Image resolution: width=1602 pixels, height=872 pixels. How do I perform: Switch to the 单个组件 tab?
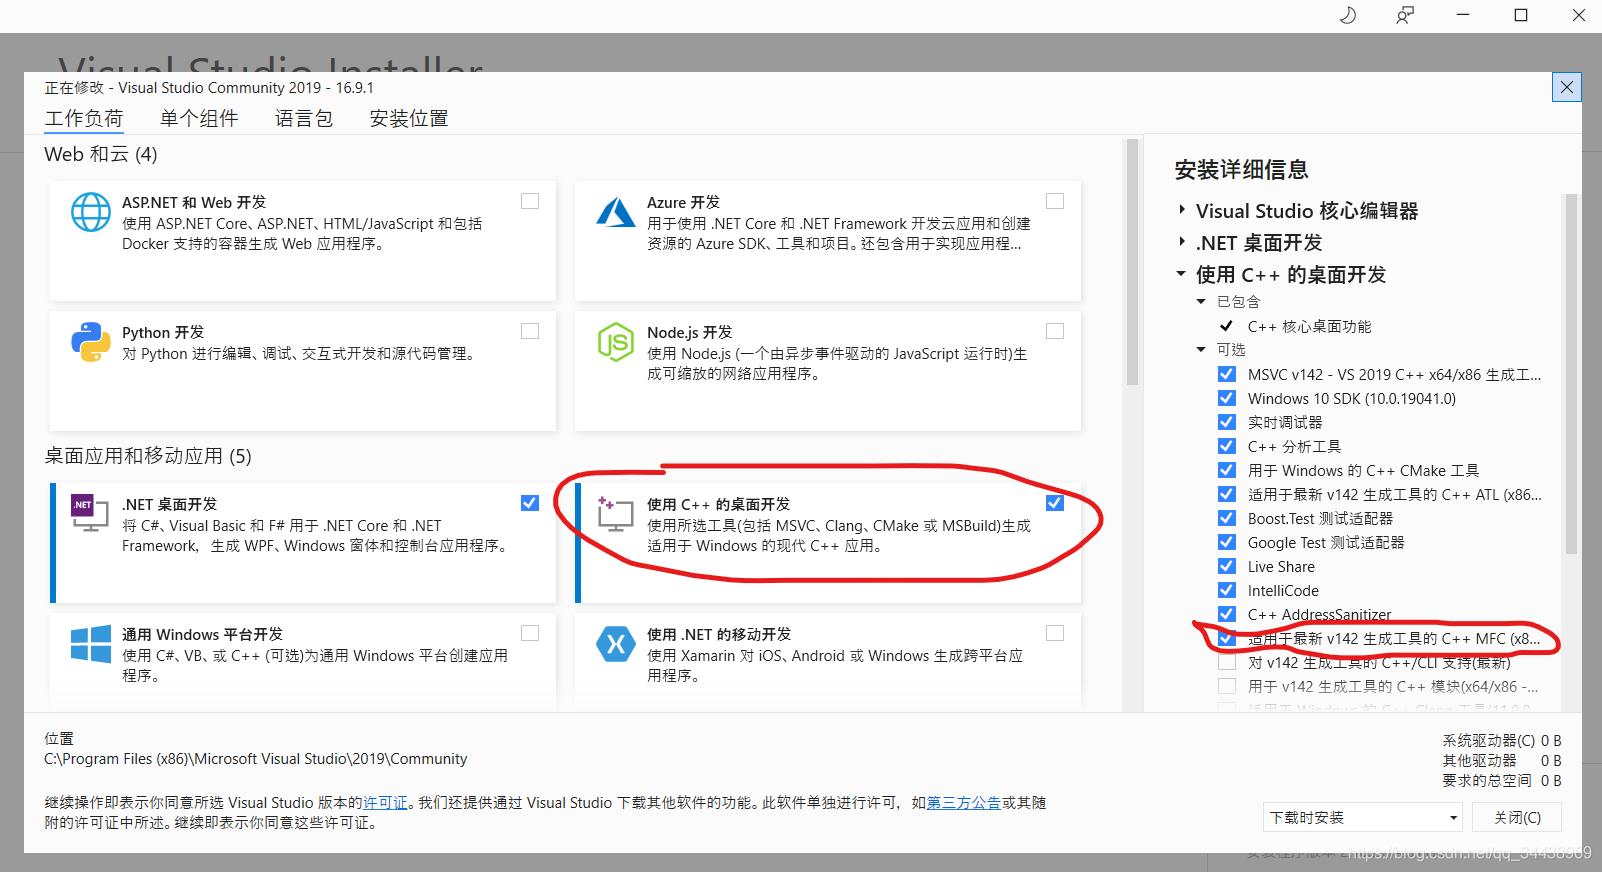[x=199, y=118]
